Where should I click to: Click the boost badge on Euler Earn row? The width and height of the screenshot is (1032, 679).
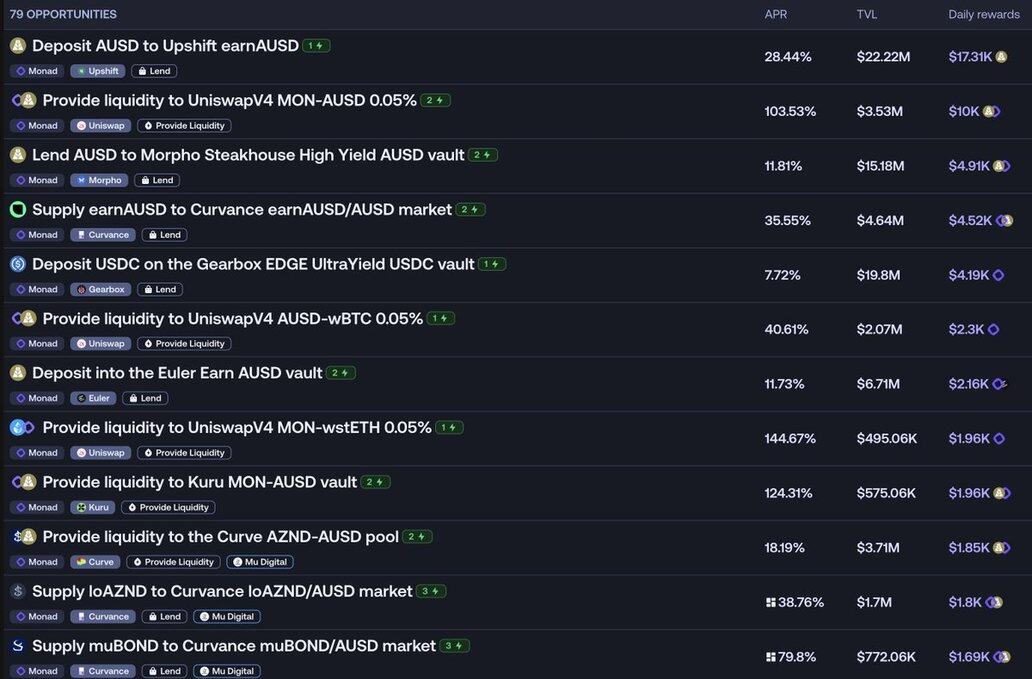pos(341,373)
